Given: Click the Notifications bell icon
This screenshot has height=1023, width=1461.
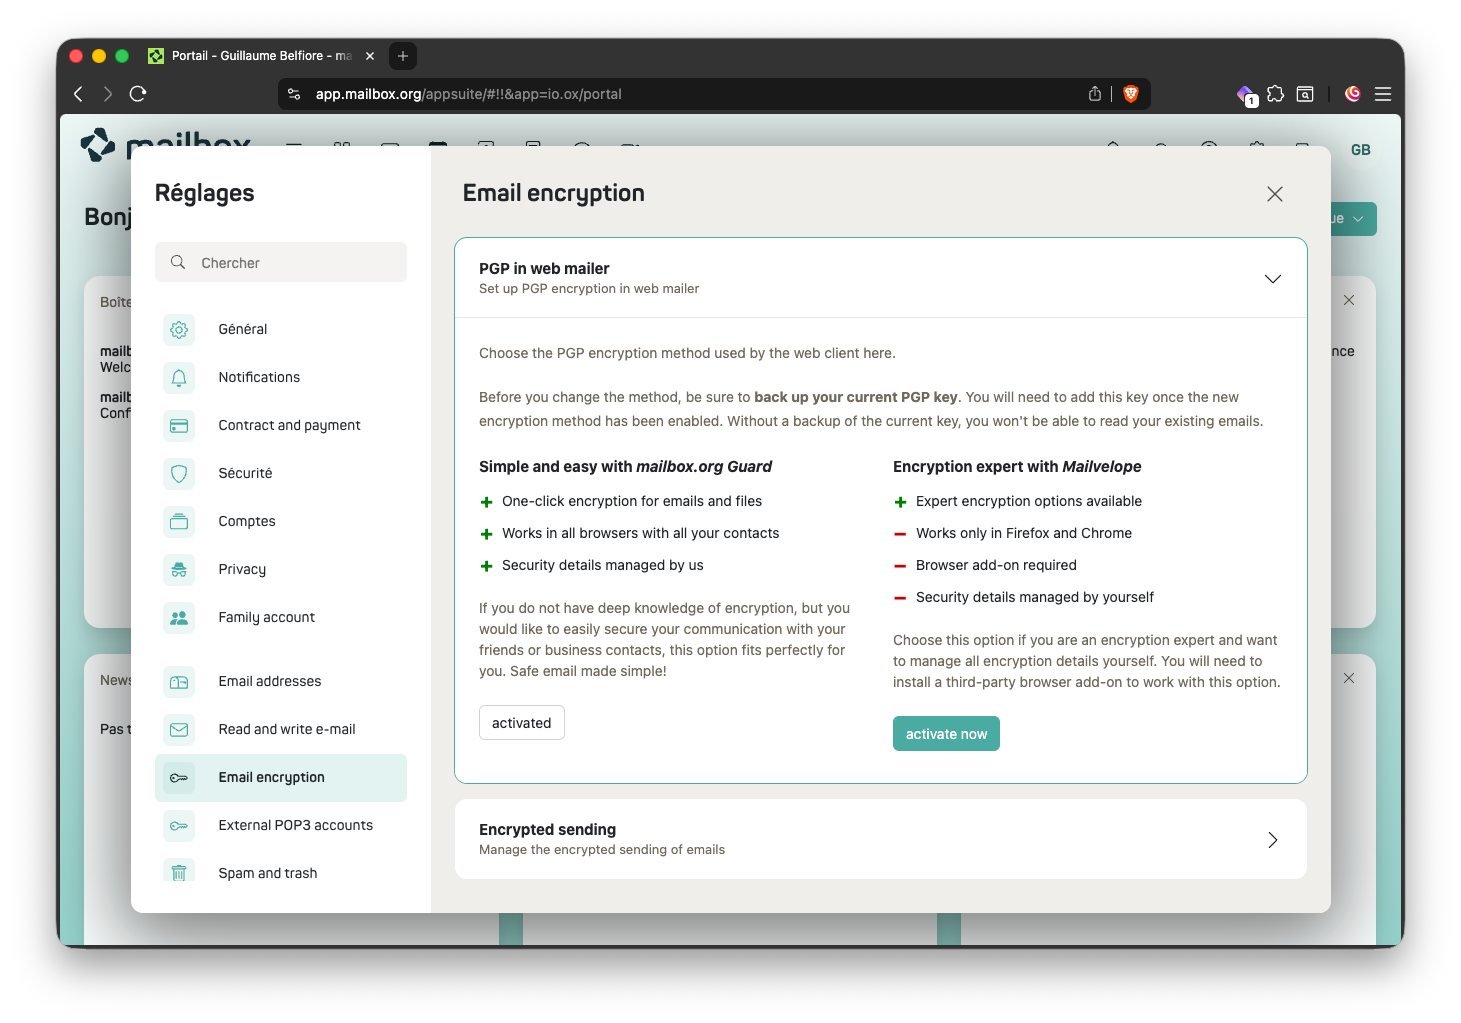Looking at the screenshot, I should tap(179, 377).
